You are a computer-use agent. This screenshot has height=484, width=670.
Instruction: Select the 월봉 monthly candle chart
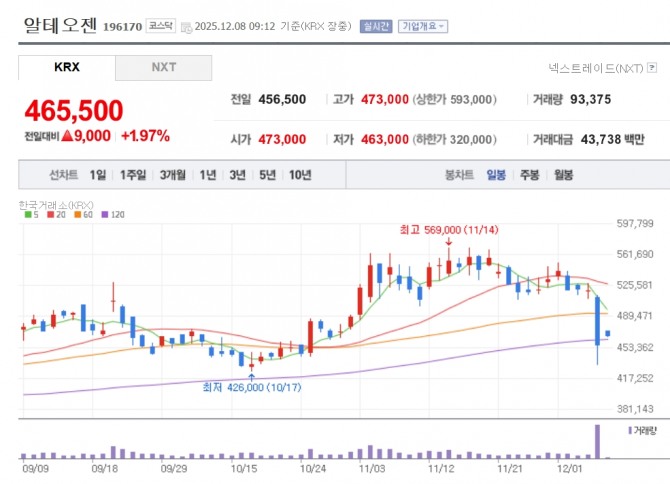pos(563,175)
